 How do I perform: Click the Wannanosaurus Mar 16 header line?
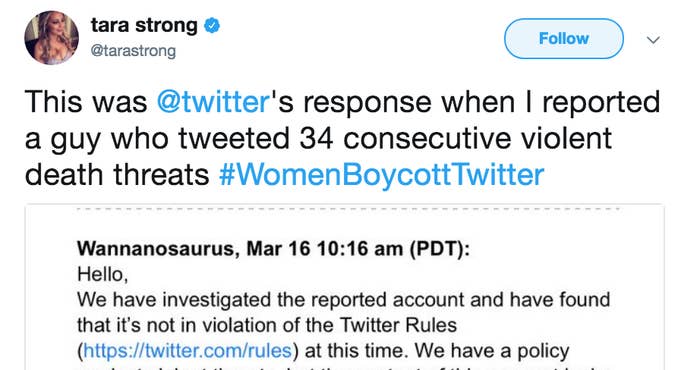(273, 249)
